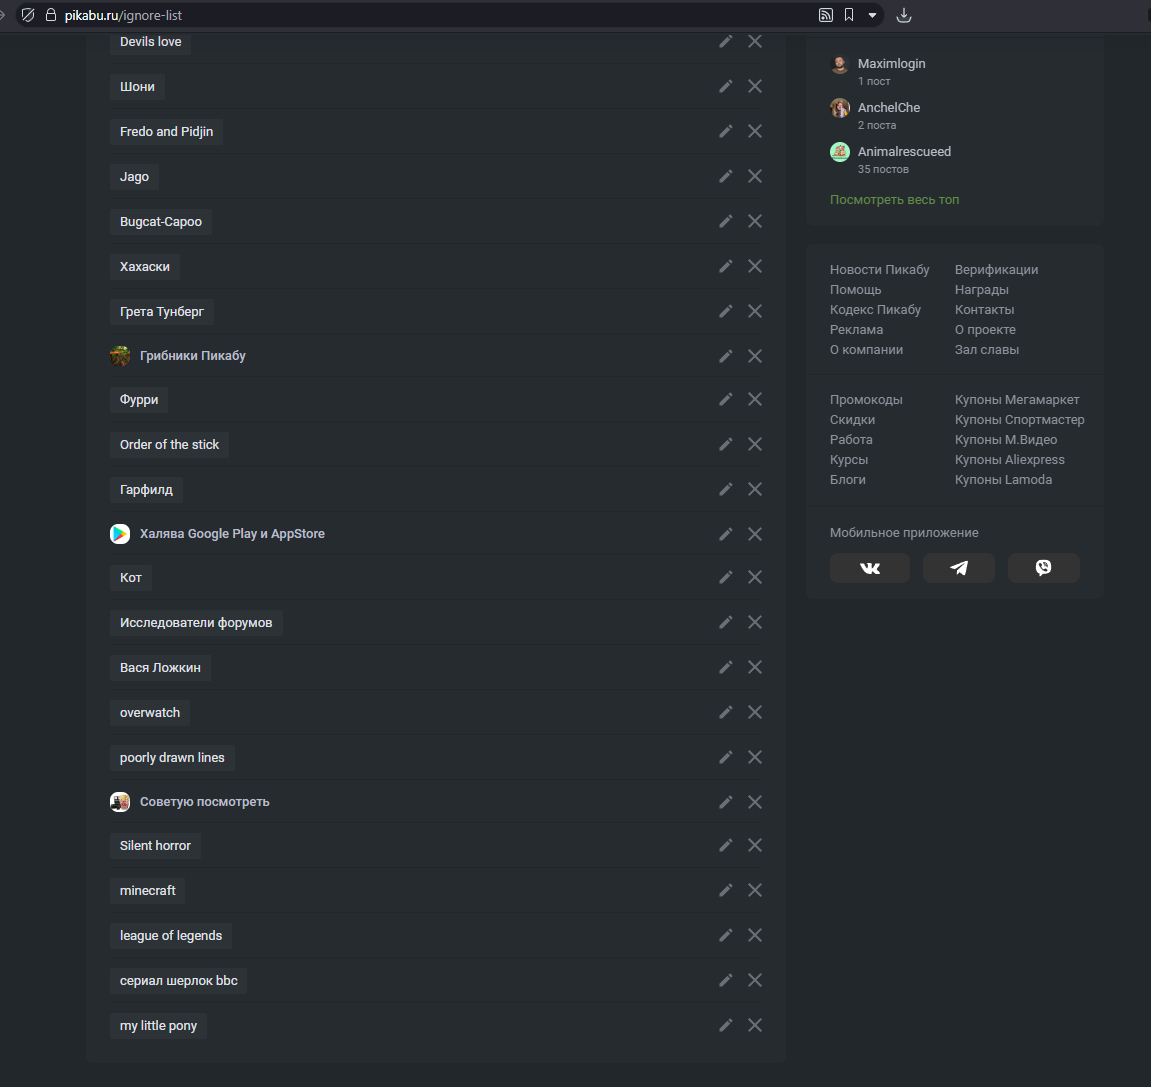This screenshot has width=1151, height=1087.
Task: Open Советую посмотреть community
Action: [204, 802]
